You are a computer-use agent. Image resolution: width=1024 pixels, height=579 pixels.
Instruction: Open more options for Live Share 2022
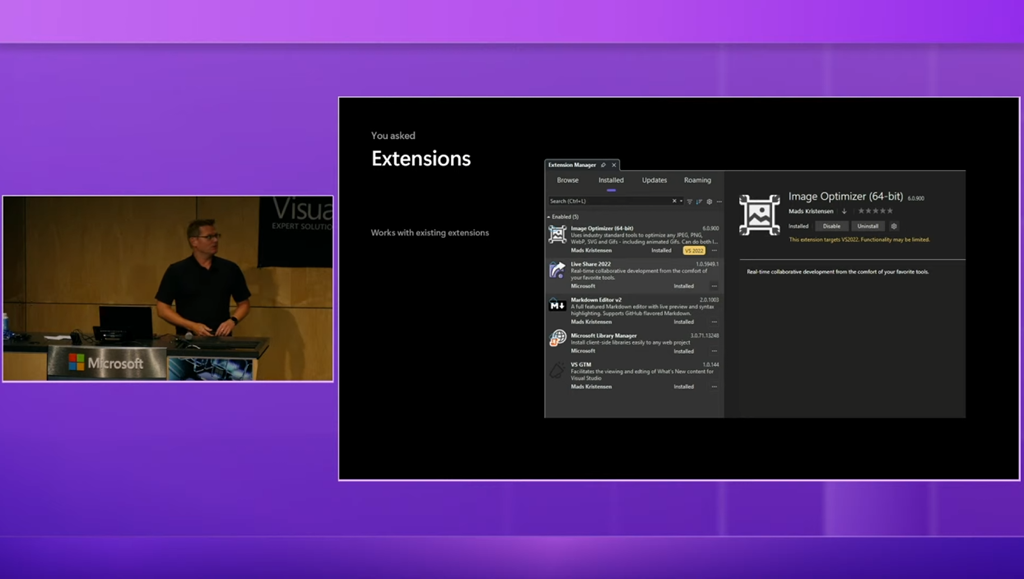click(714, 286)
